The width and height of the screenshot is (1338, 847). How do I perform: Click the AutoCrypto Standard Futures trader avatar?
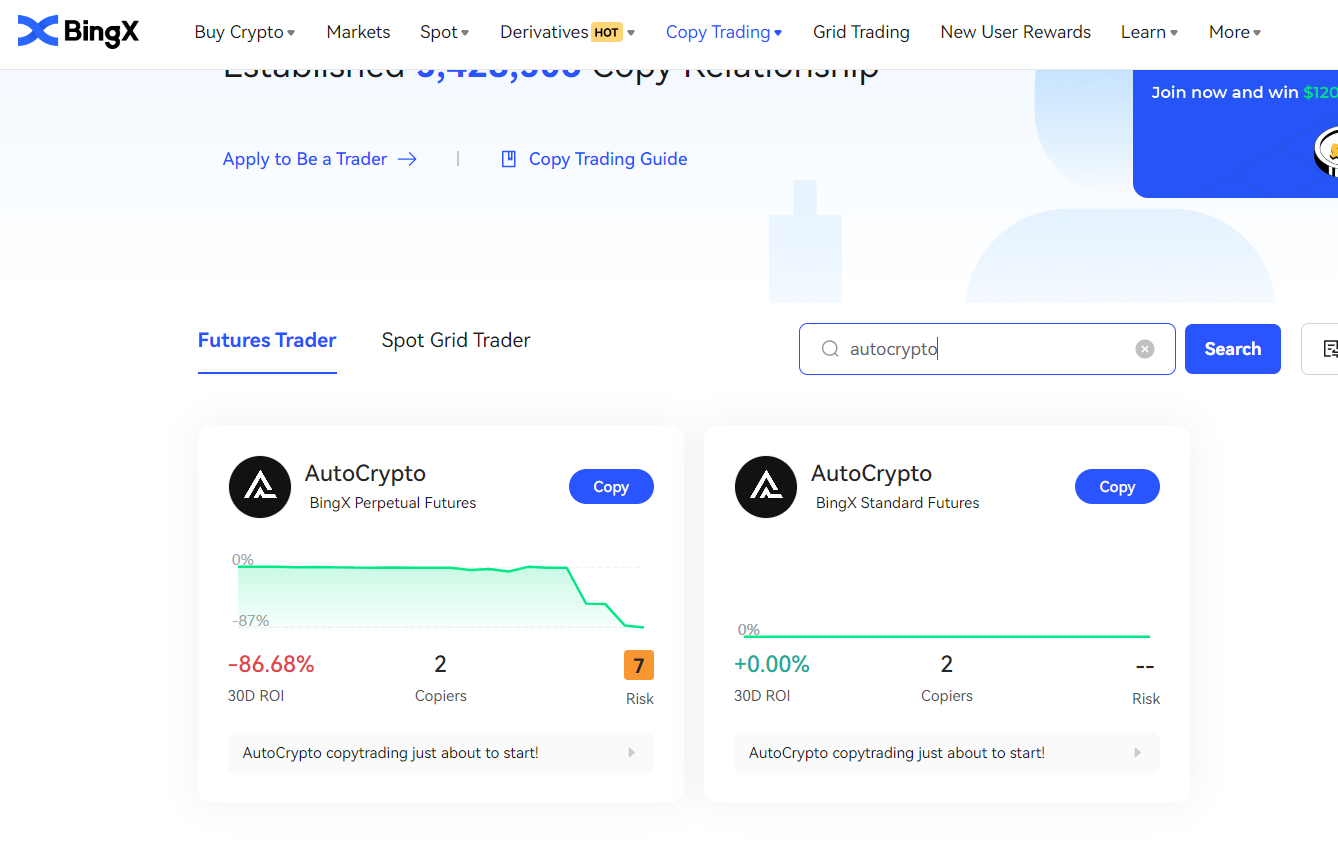pyautogui.click(x=766, y=487)
